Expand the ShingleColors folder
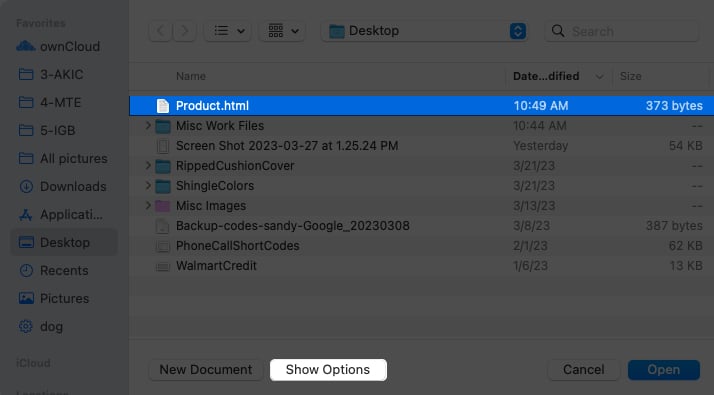The height and width of the screenshot is (395, 714). point(148,185)
